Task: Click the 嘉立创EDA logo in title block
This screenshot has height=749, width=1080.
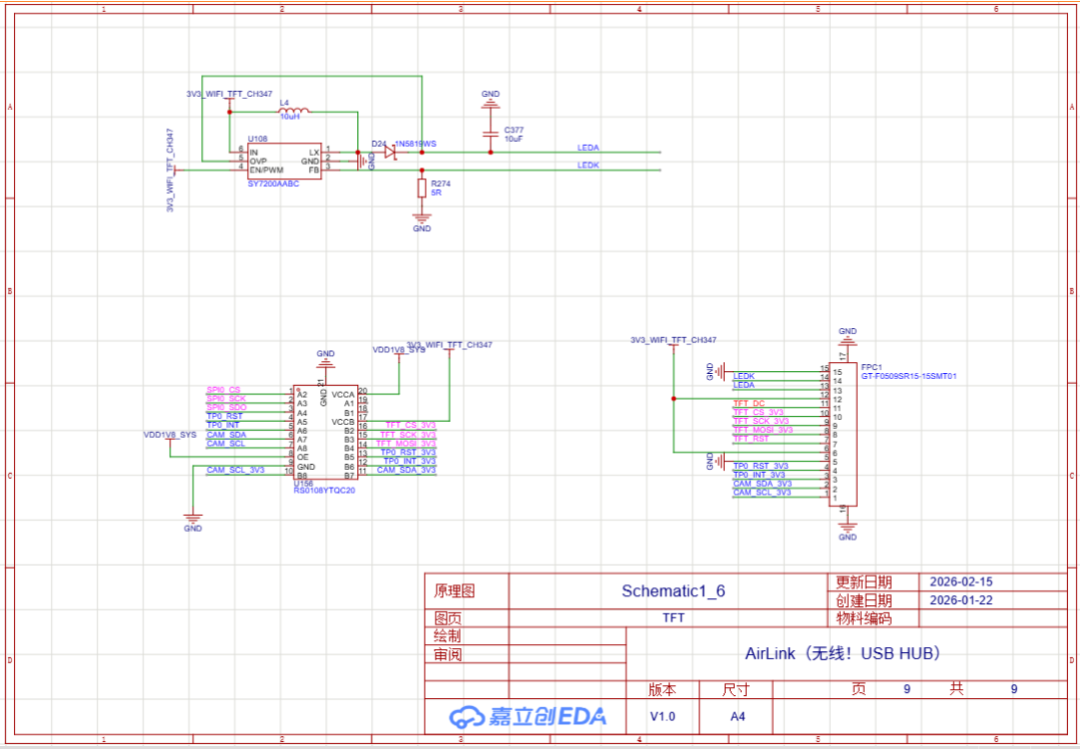Action: point(528,717)
